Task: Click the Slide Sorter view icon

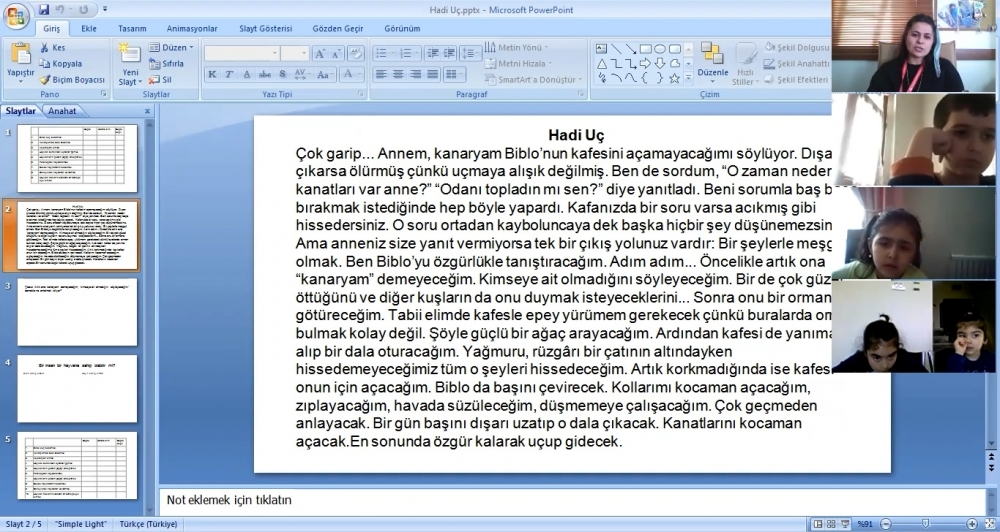Action: click(832, 524)
